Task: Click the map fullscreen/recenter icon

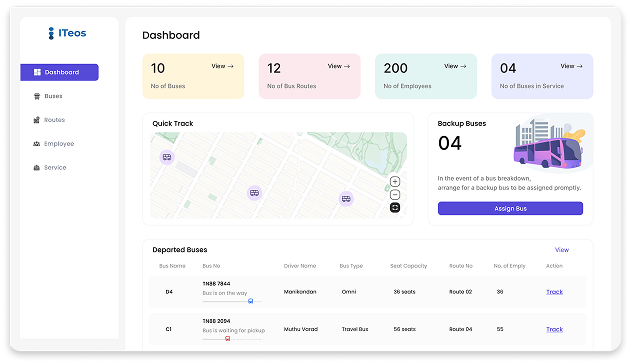Action: (395, 208)
